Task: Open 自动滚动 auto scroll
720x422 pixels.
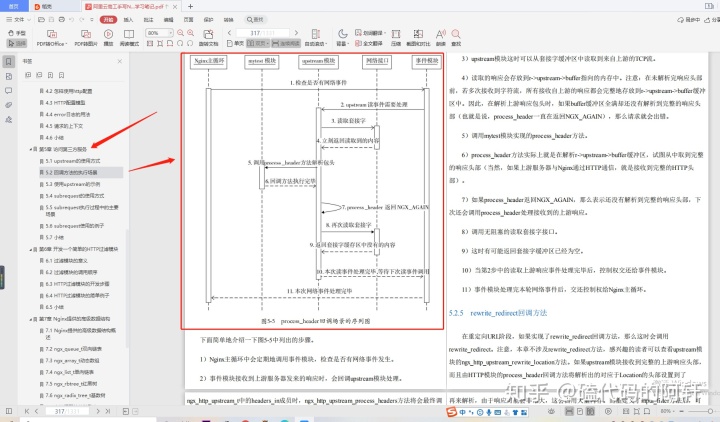Action: click(x=315, y=38)
